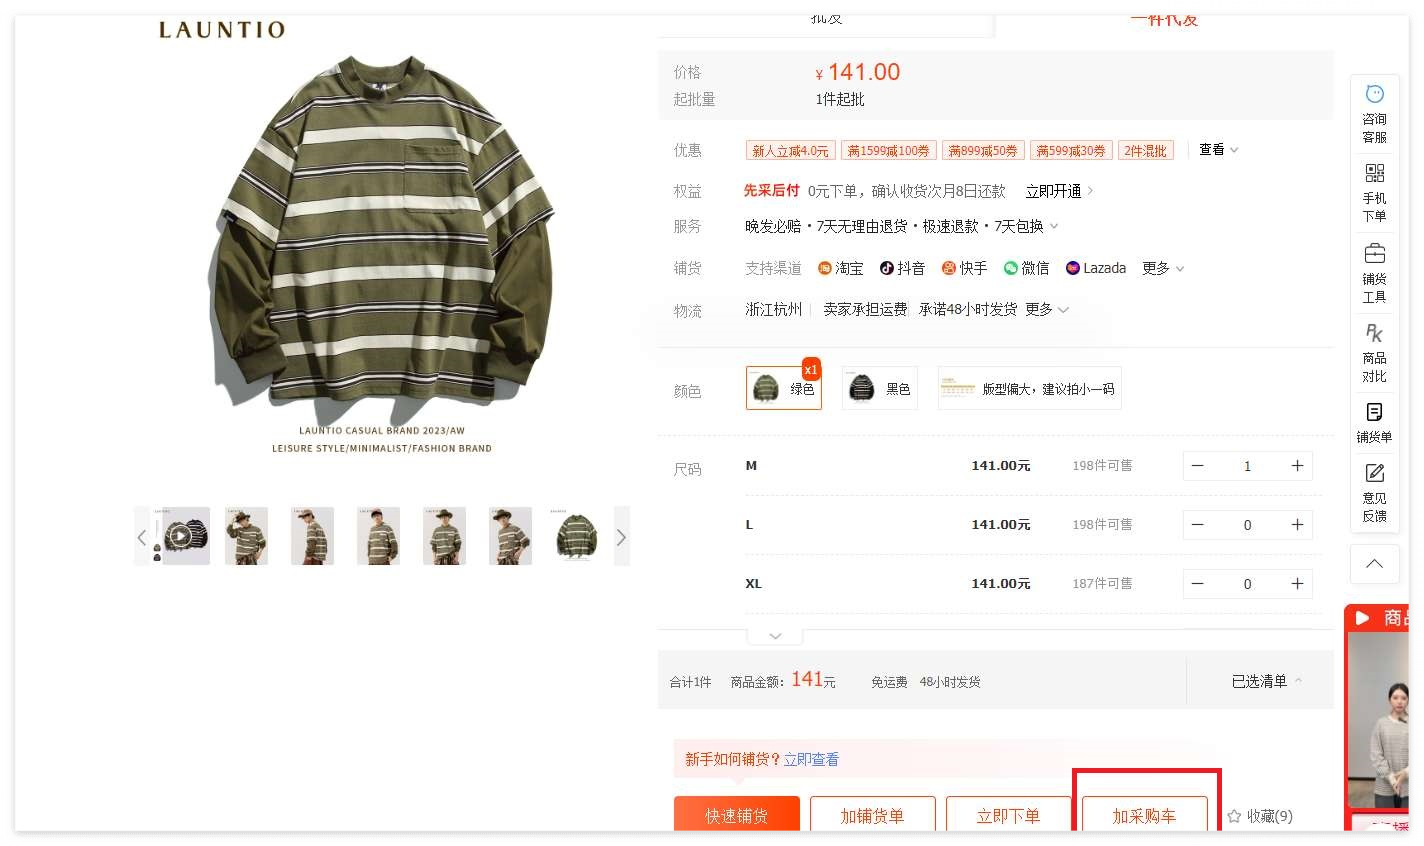
Task: Open the 铺货工具 toolbox
Action: pyautogui.click(x=1374, y=273)
